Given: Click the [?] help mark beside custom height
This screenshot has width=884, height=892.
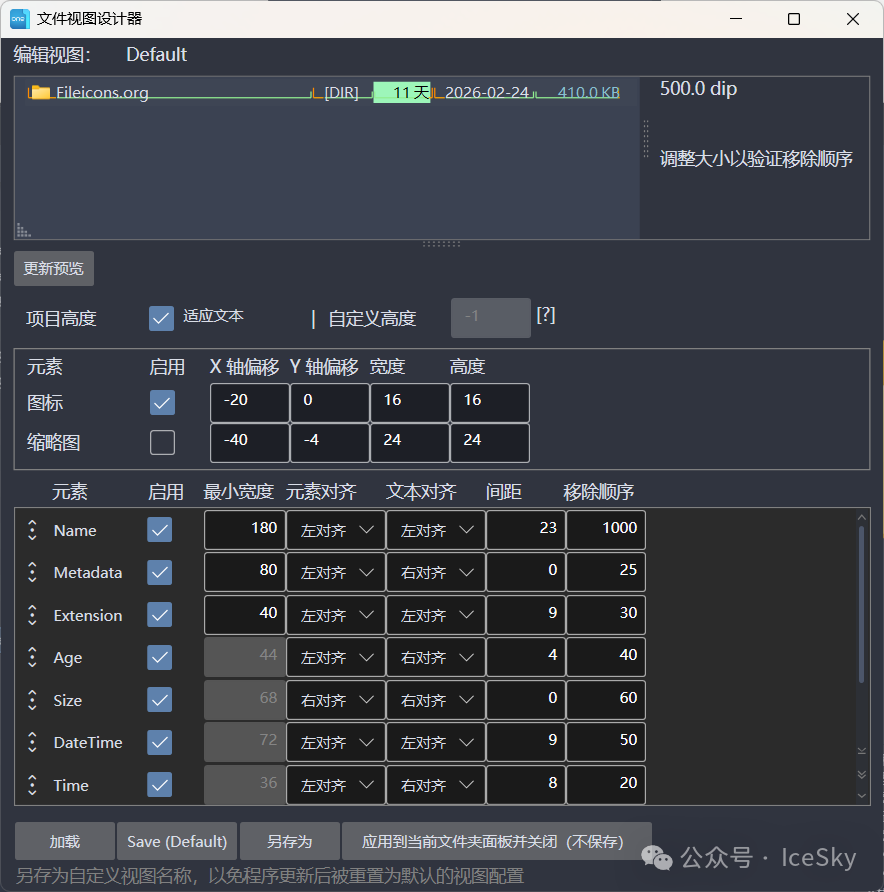Looking at the screenshot, I should click(545, 315).
